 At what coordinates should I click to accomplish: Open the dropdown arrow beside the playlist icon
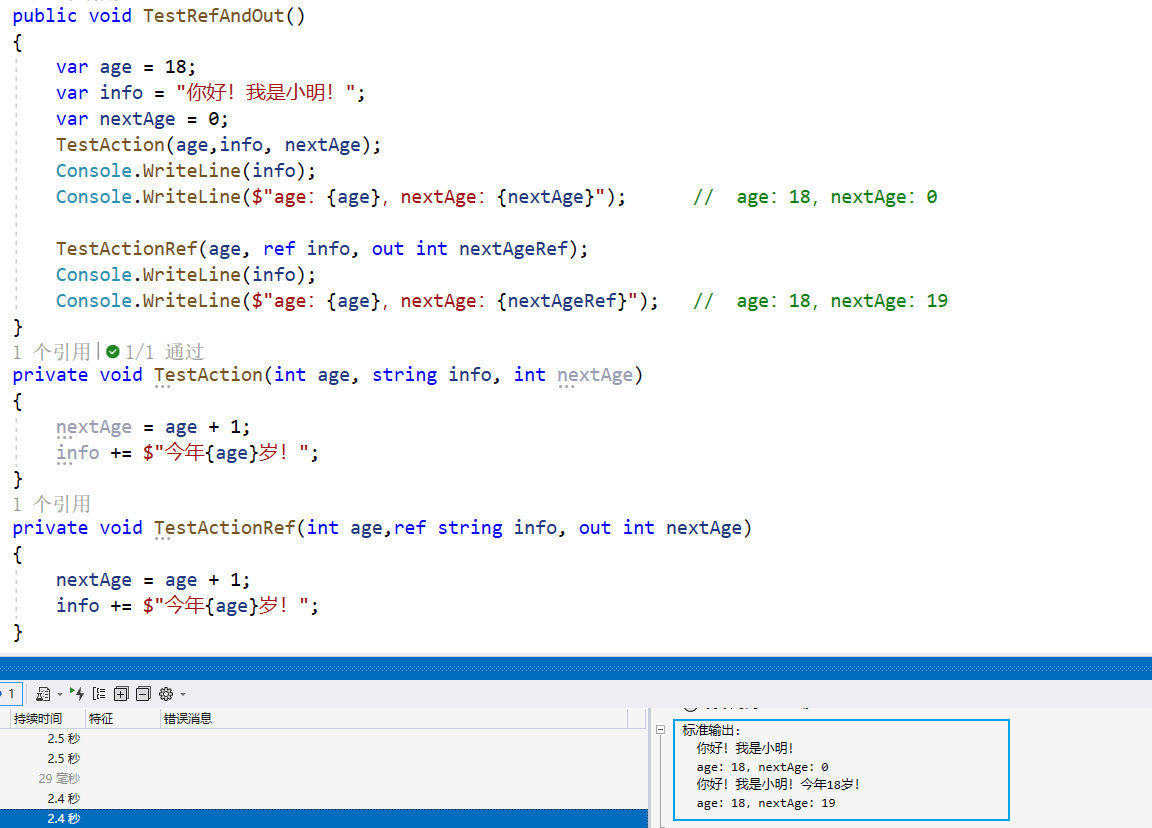click(59, 694)
